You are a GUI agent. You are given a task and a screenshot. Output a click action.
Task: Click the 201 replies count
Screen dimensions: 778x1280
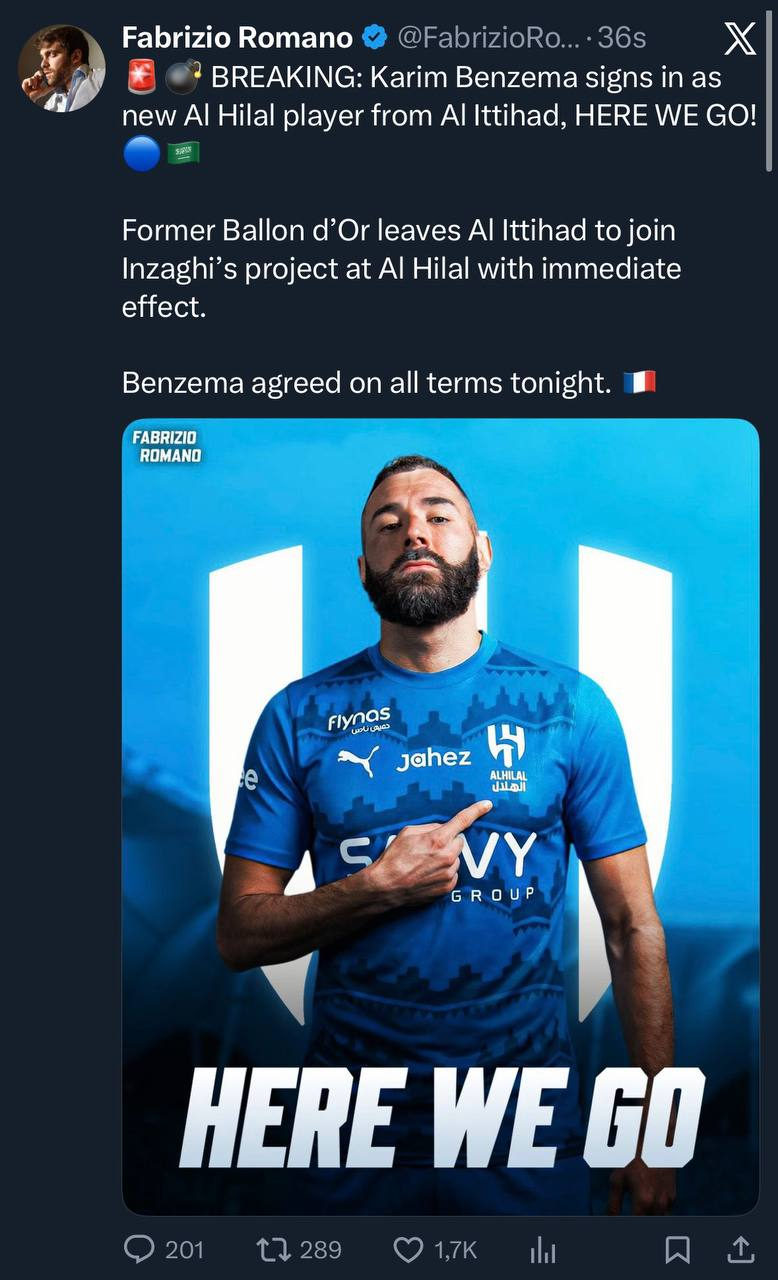click(184, 1249)
